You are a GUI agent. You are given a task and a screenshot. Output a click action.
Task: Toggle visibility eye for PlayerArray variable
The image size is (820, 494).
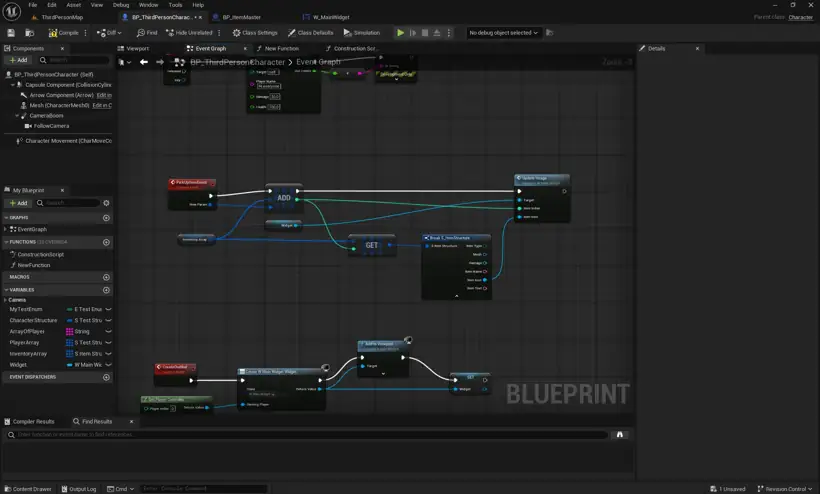pos(108,343)
